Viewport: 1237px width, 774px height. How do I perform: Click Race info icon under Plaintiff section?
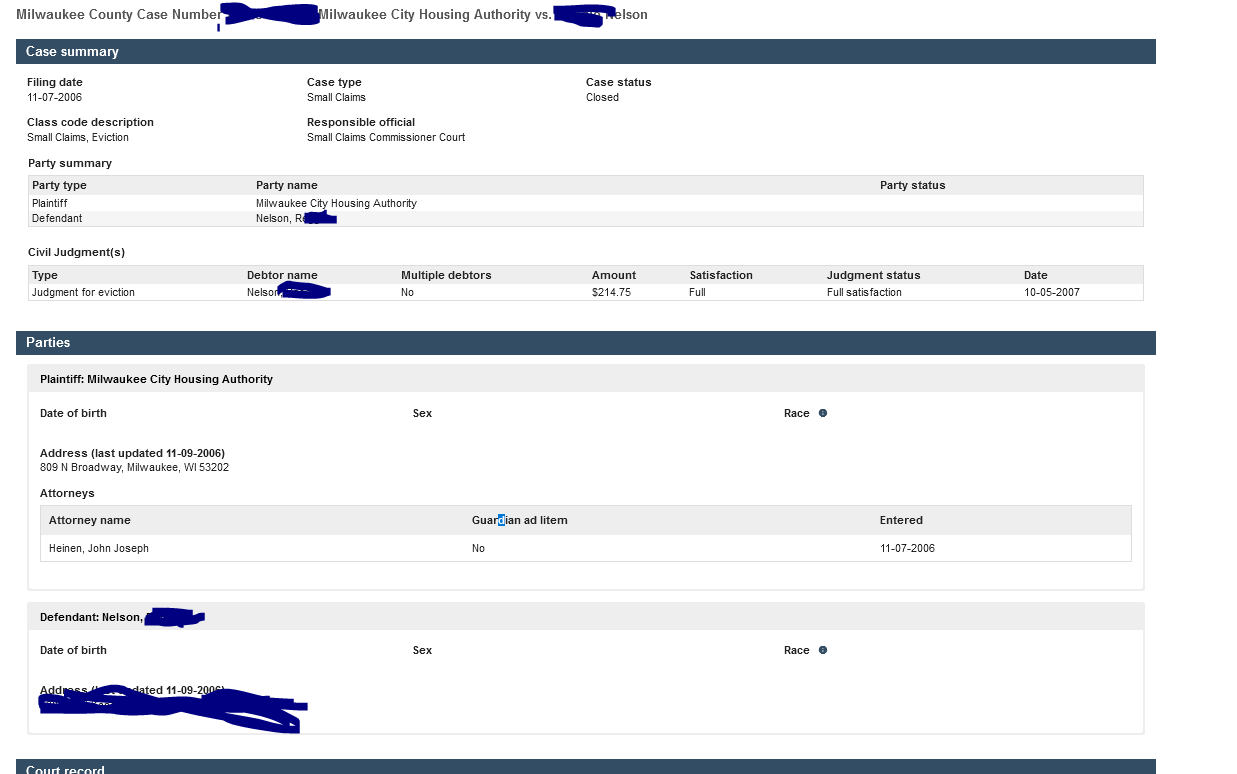point(823,413)
